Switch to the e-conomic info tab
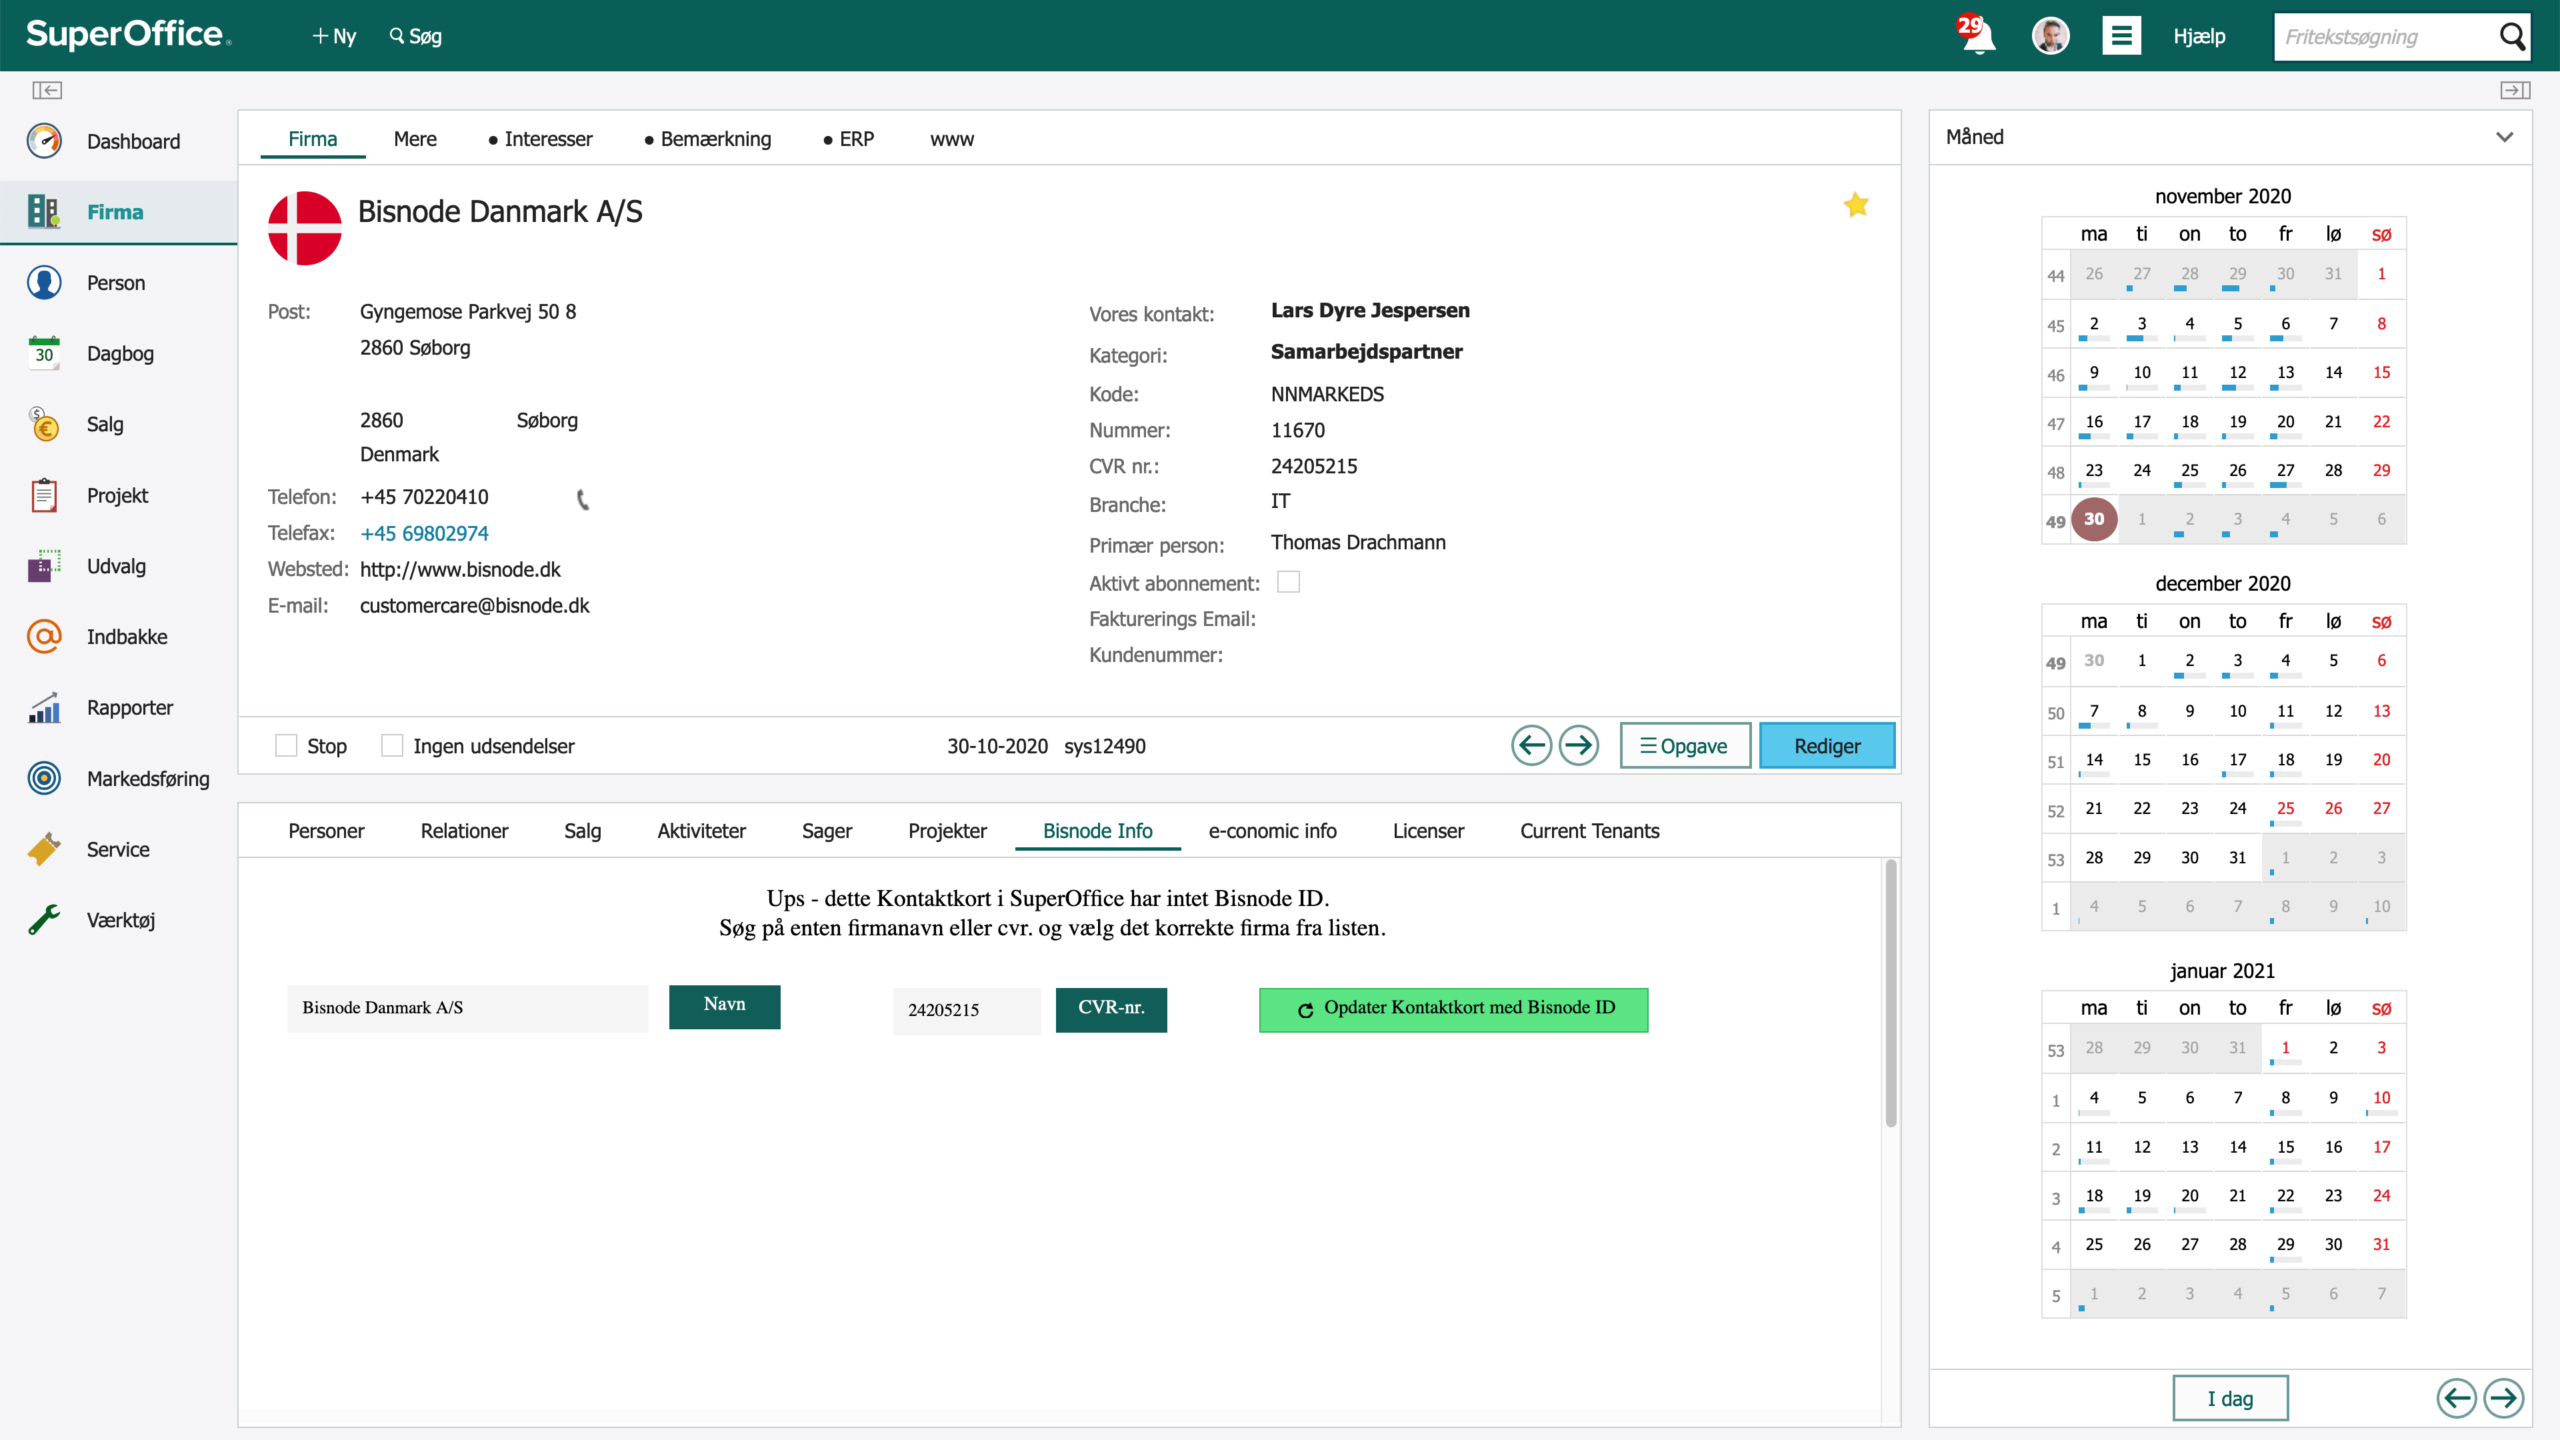2560x1440 pixels. tap(1272, 831)
